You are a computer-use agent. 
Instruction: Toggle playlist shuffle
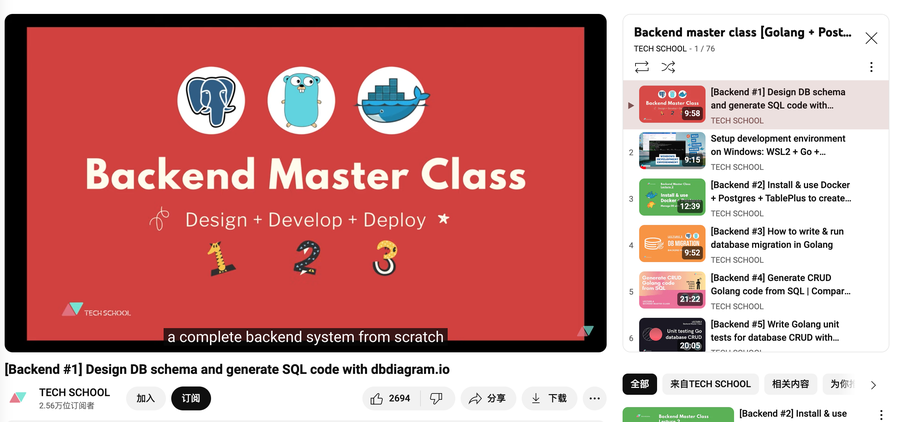668,67
